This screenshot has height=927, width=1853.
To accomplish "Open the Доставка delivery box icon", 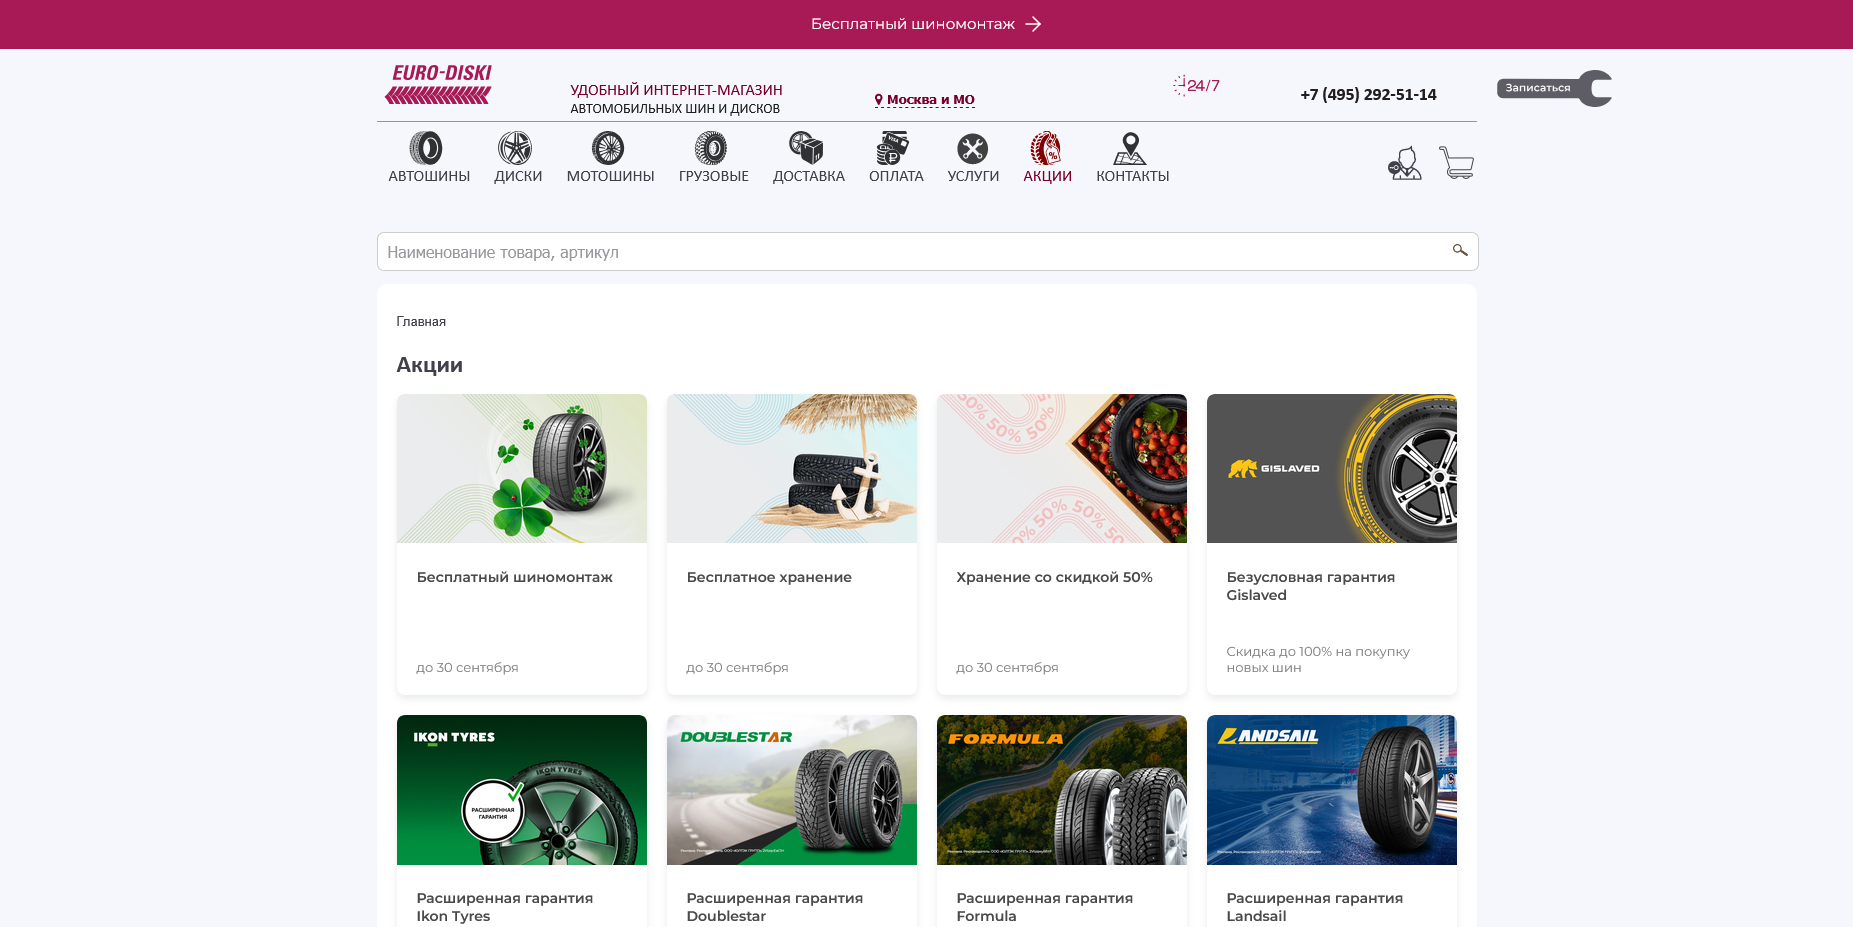I will [806, 148].
